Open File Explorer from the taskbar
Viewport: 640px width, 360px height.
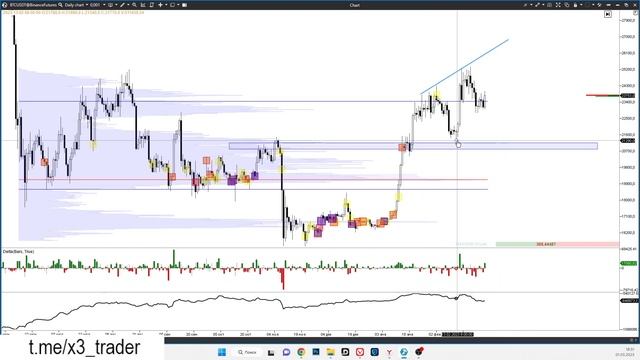tap(331, 352)
